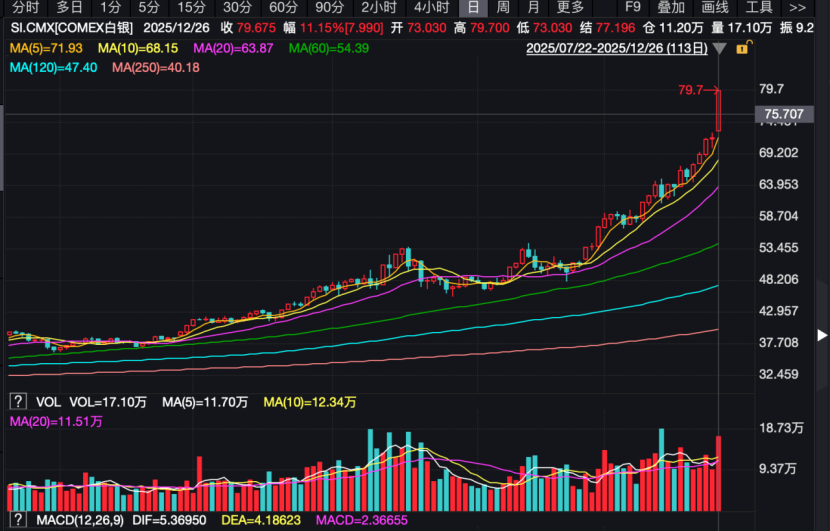Click the MACD indicator help question-mark icon

pyautogui.click(x=16, y=521)
